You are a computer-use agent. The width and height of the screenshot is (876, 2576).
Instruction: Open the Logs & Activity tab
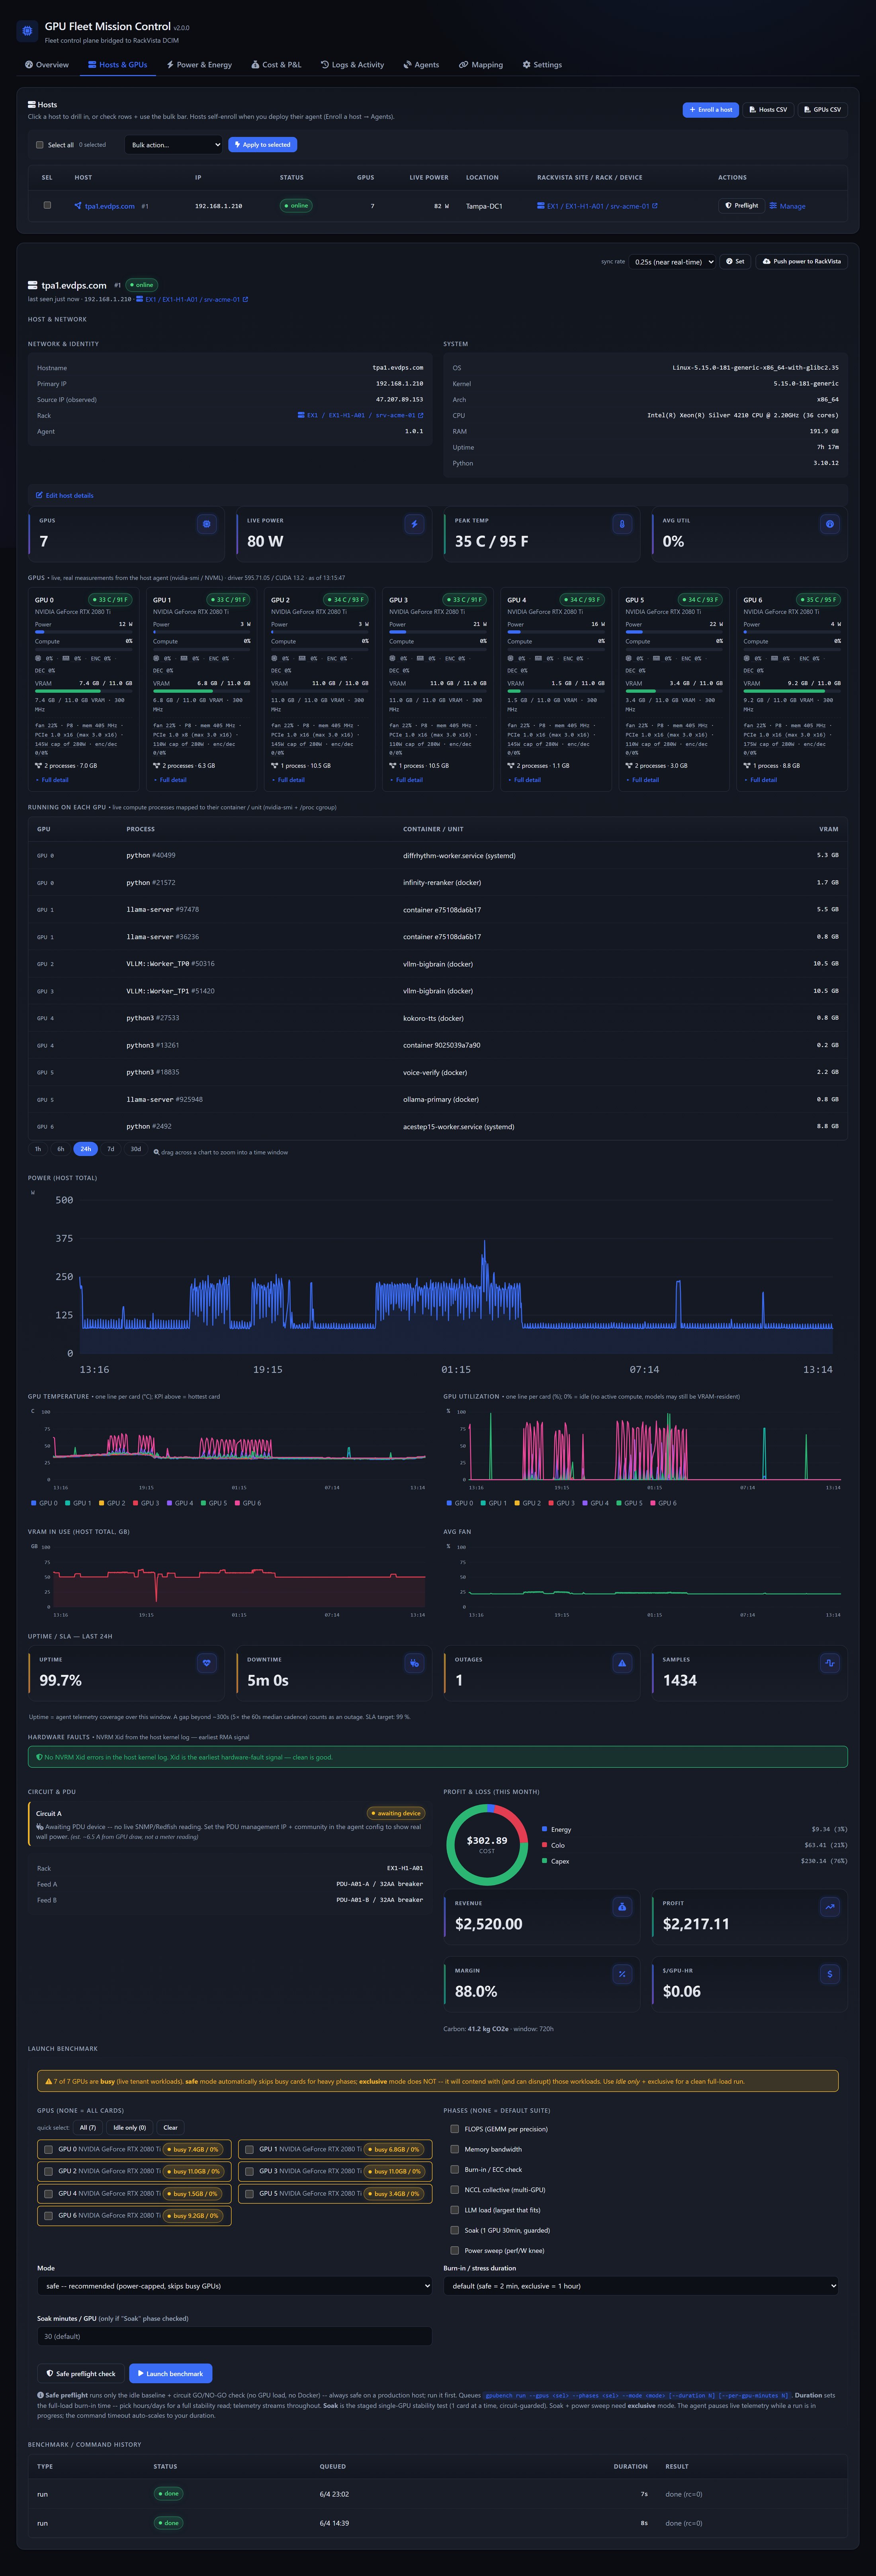click(352, 65)
